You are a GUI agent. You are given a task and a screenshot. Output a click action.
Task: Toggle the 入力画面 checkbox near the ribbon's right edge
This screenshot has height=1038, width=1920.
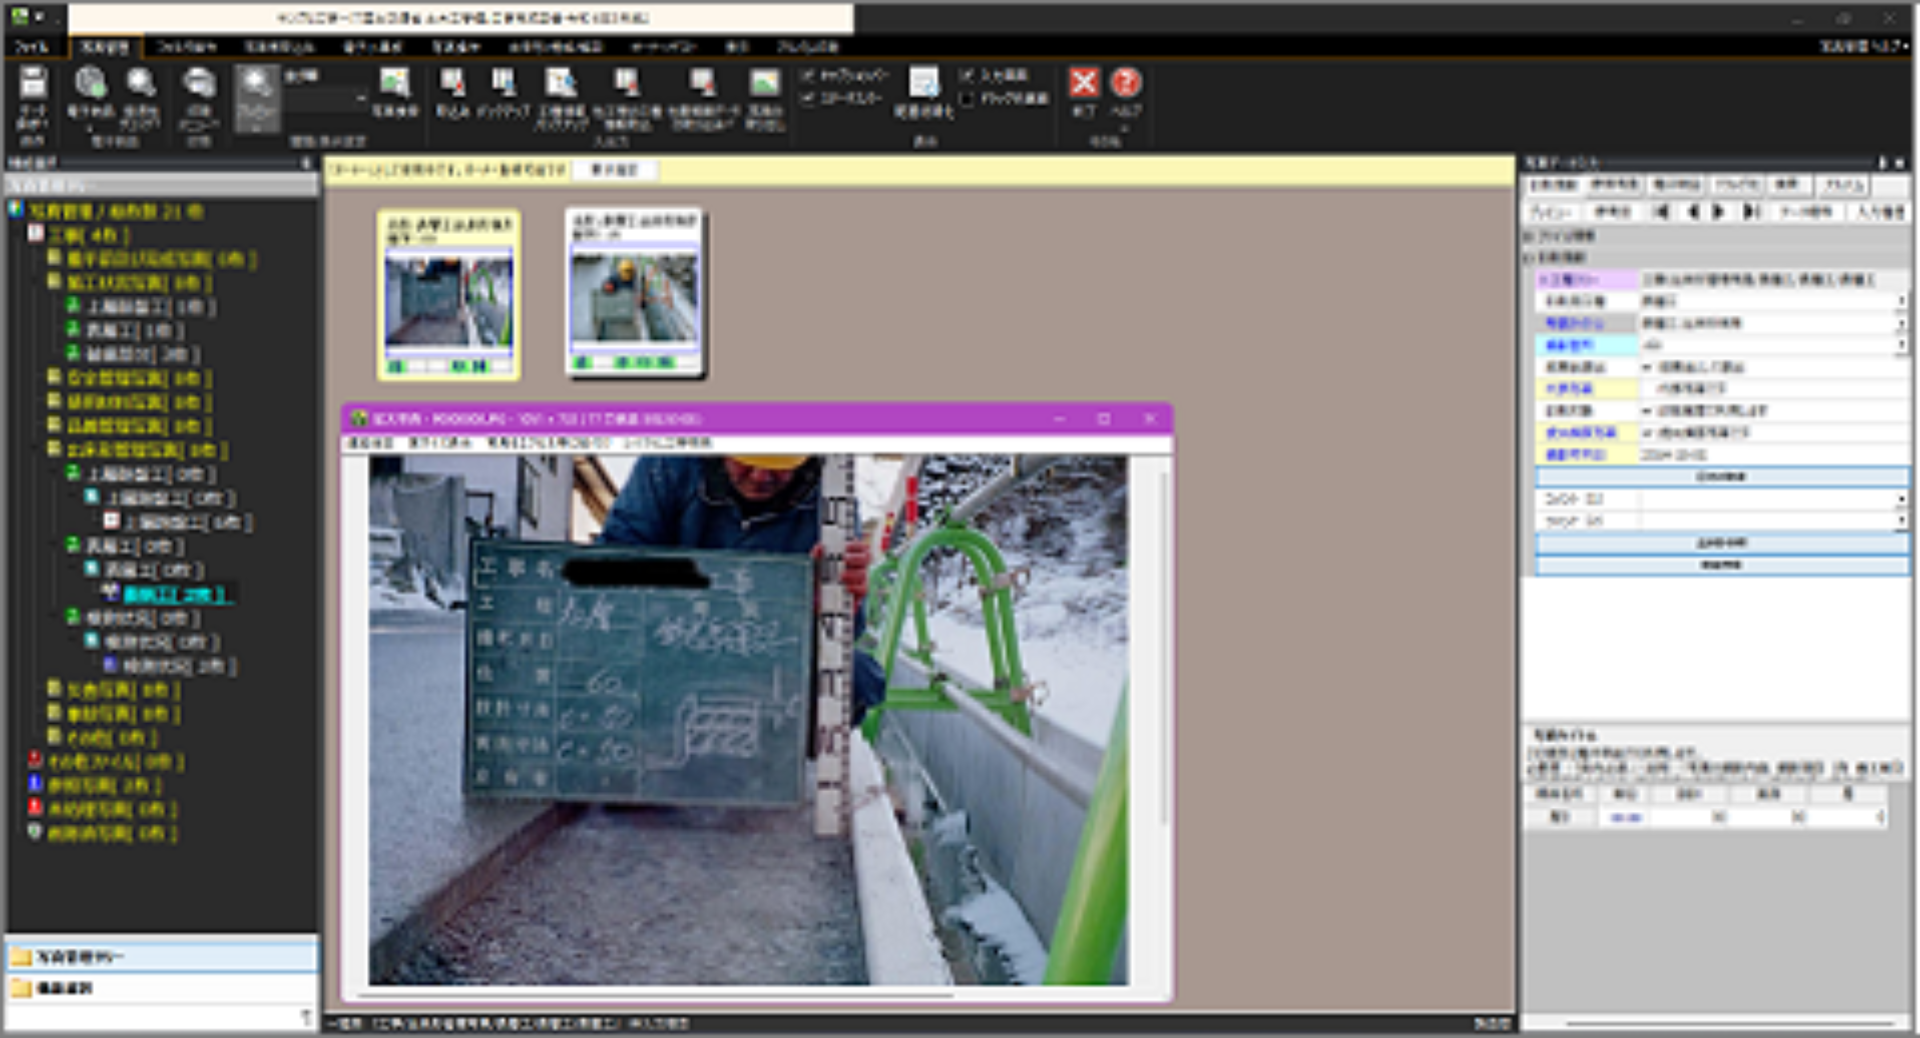pos(965,73)
